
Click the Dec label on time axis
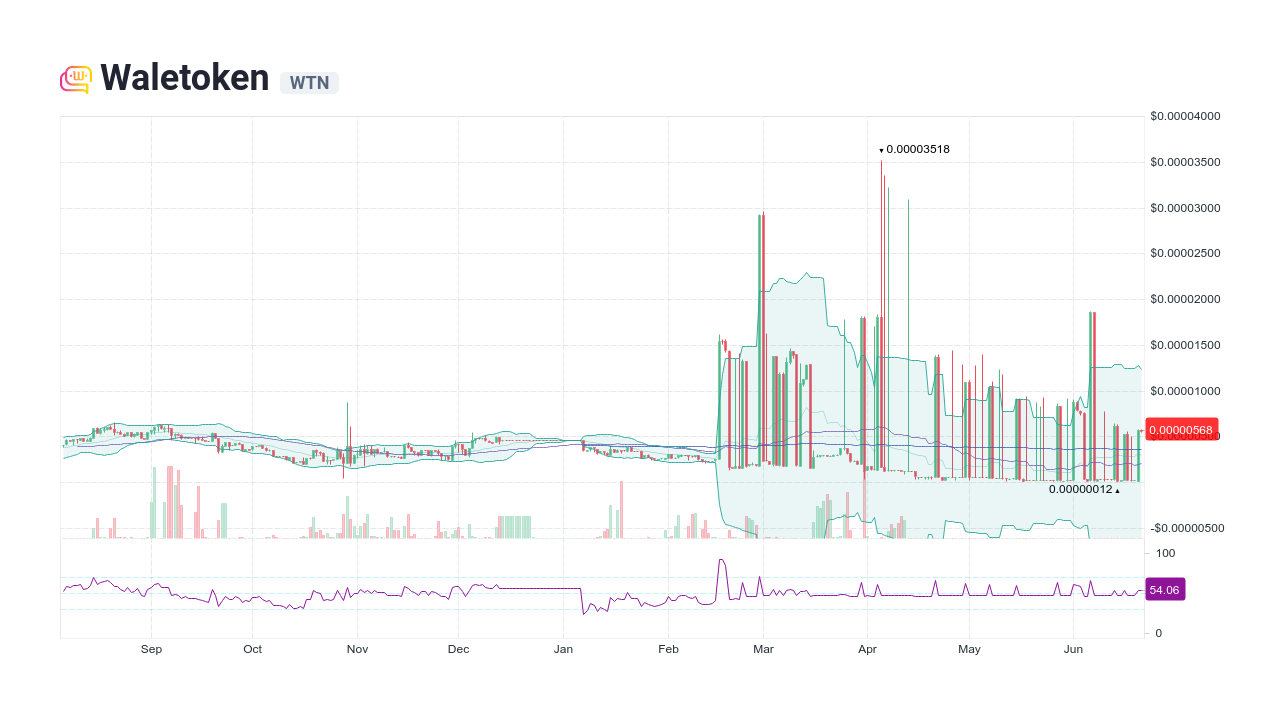coord(458,649)
